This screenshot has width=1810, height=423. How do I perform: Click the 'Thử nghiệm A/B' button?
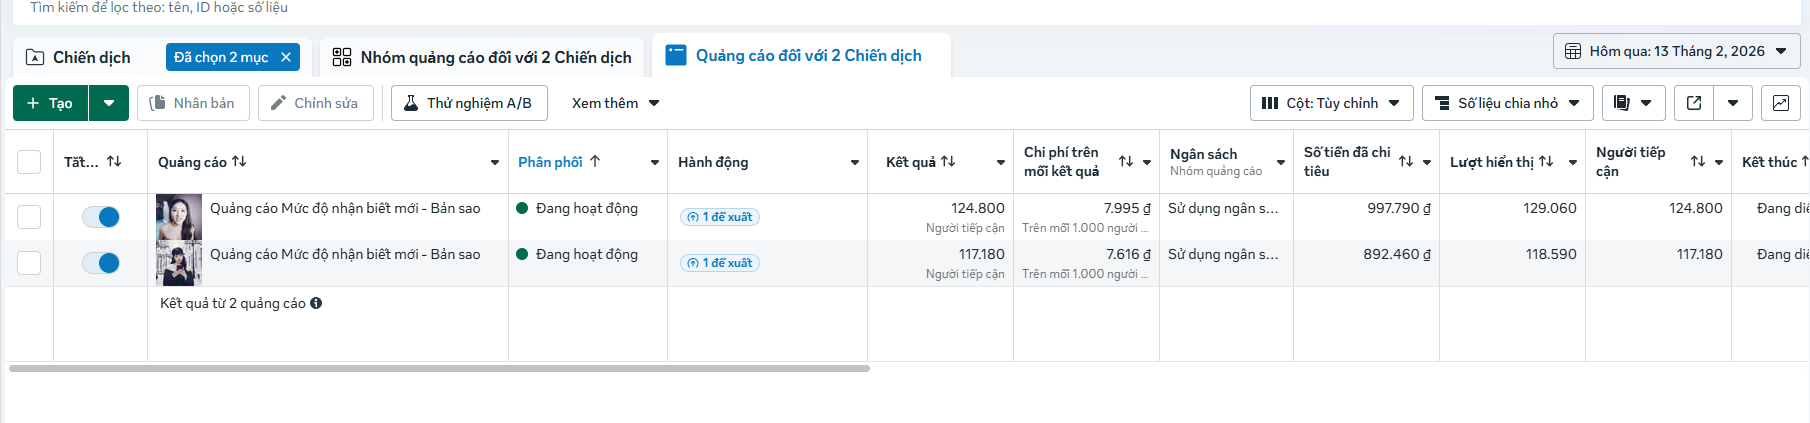click(x=467, y=103)
